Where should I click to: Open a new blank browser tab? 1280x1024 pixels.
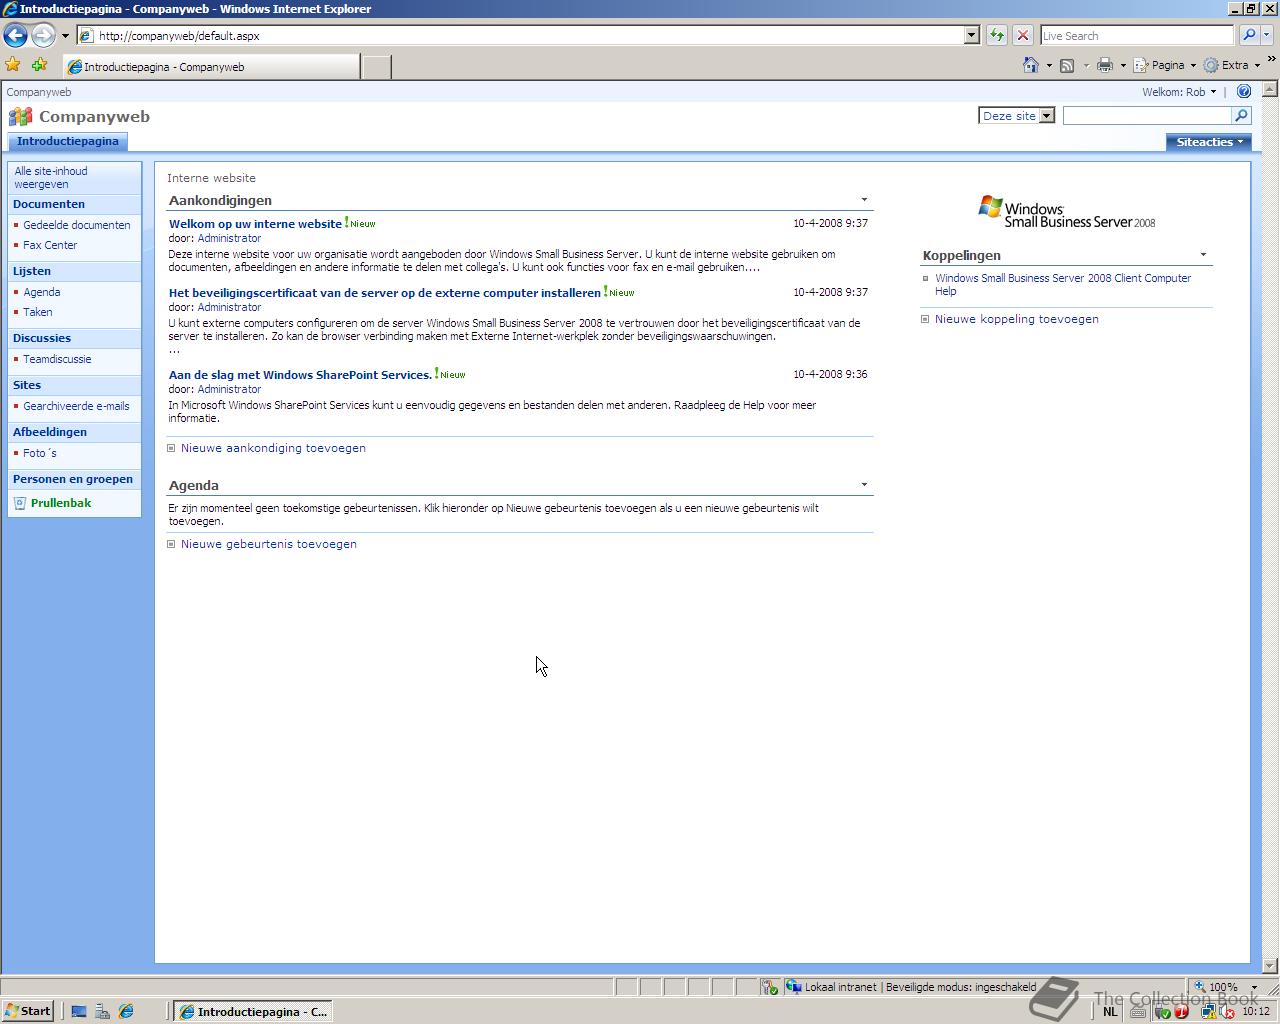pos(376,67)
